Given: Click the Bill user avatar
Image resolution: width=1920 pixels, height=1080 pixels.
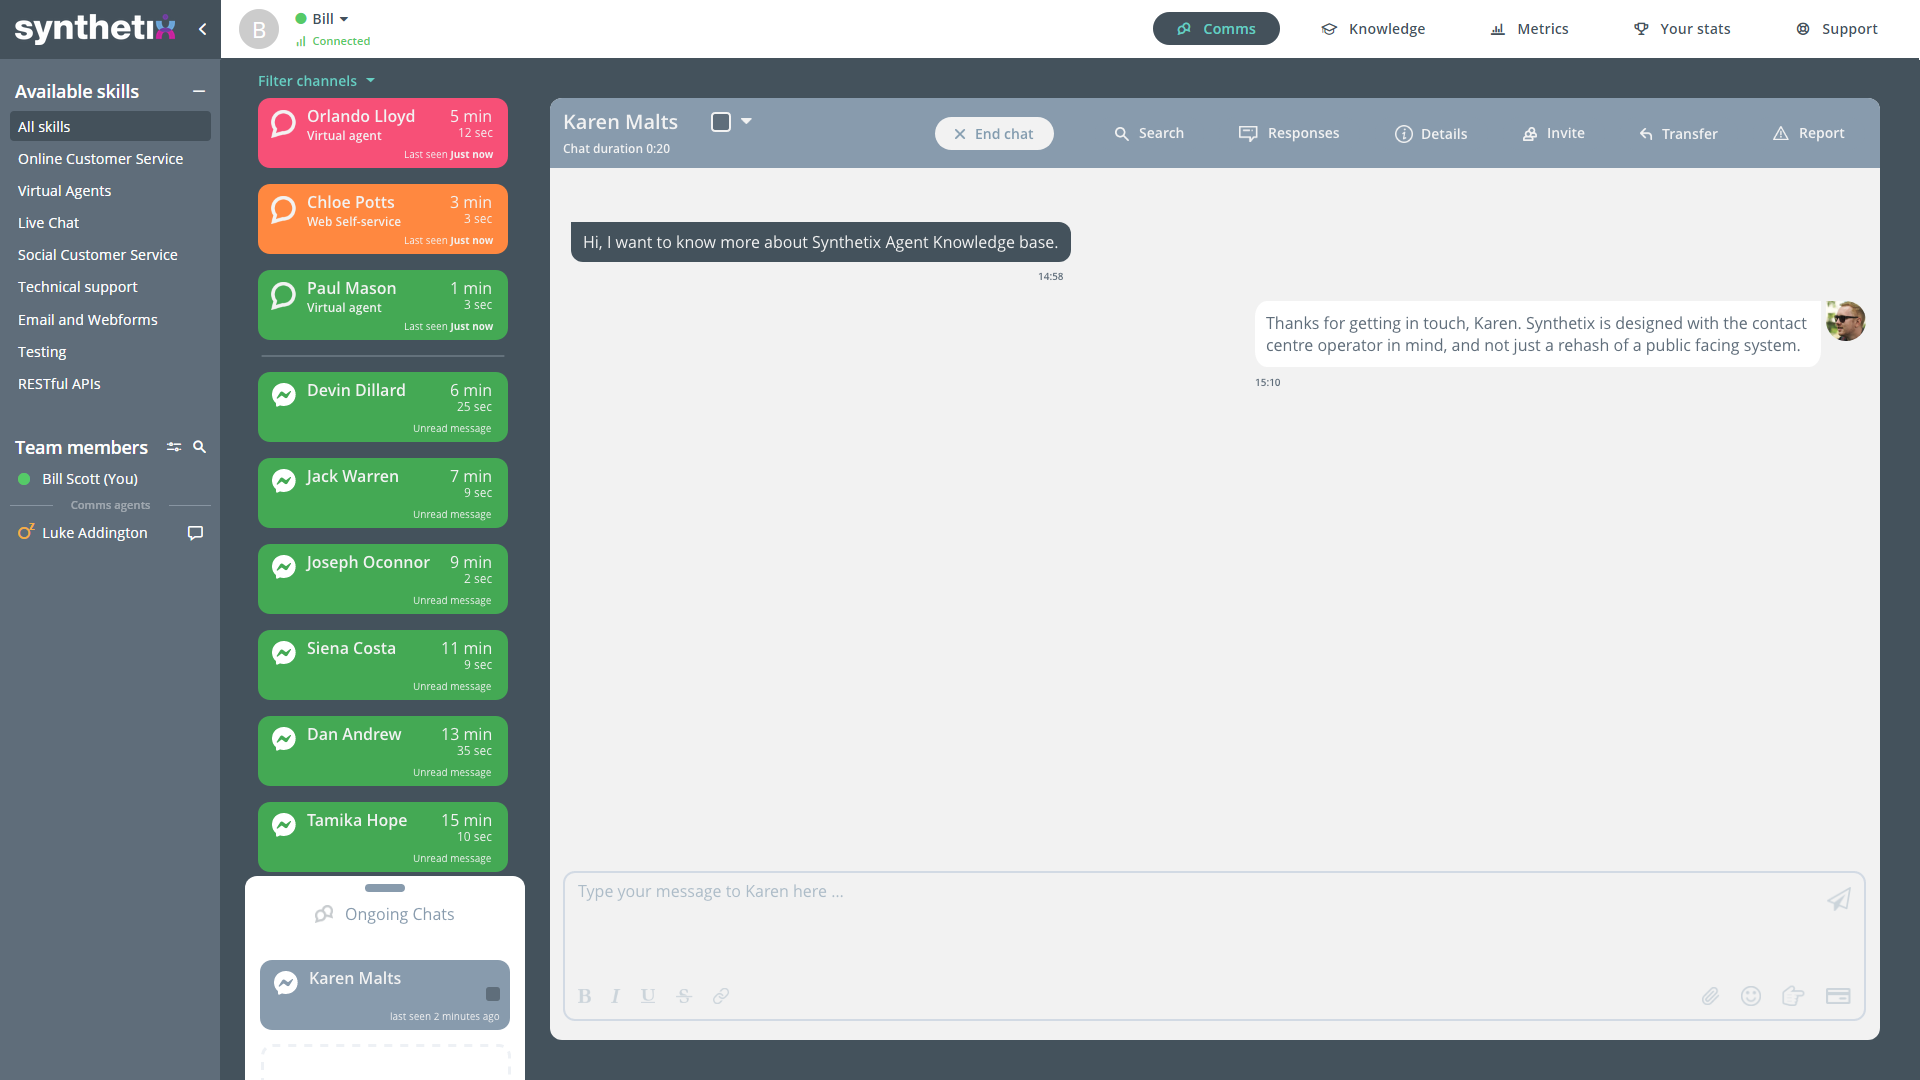Looking at the screenshot, I should click(x=258, y=29).
